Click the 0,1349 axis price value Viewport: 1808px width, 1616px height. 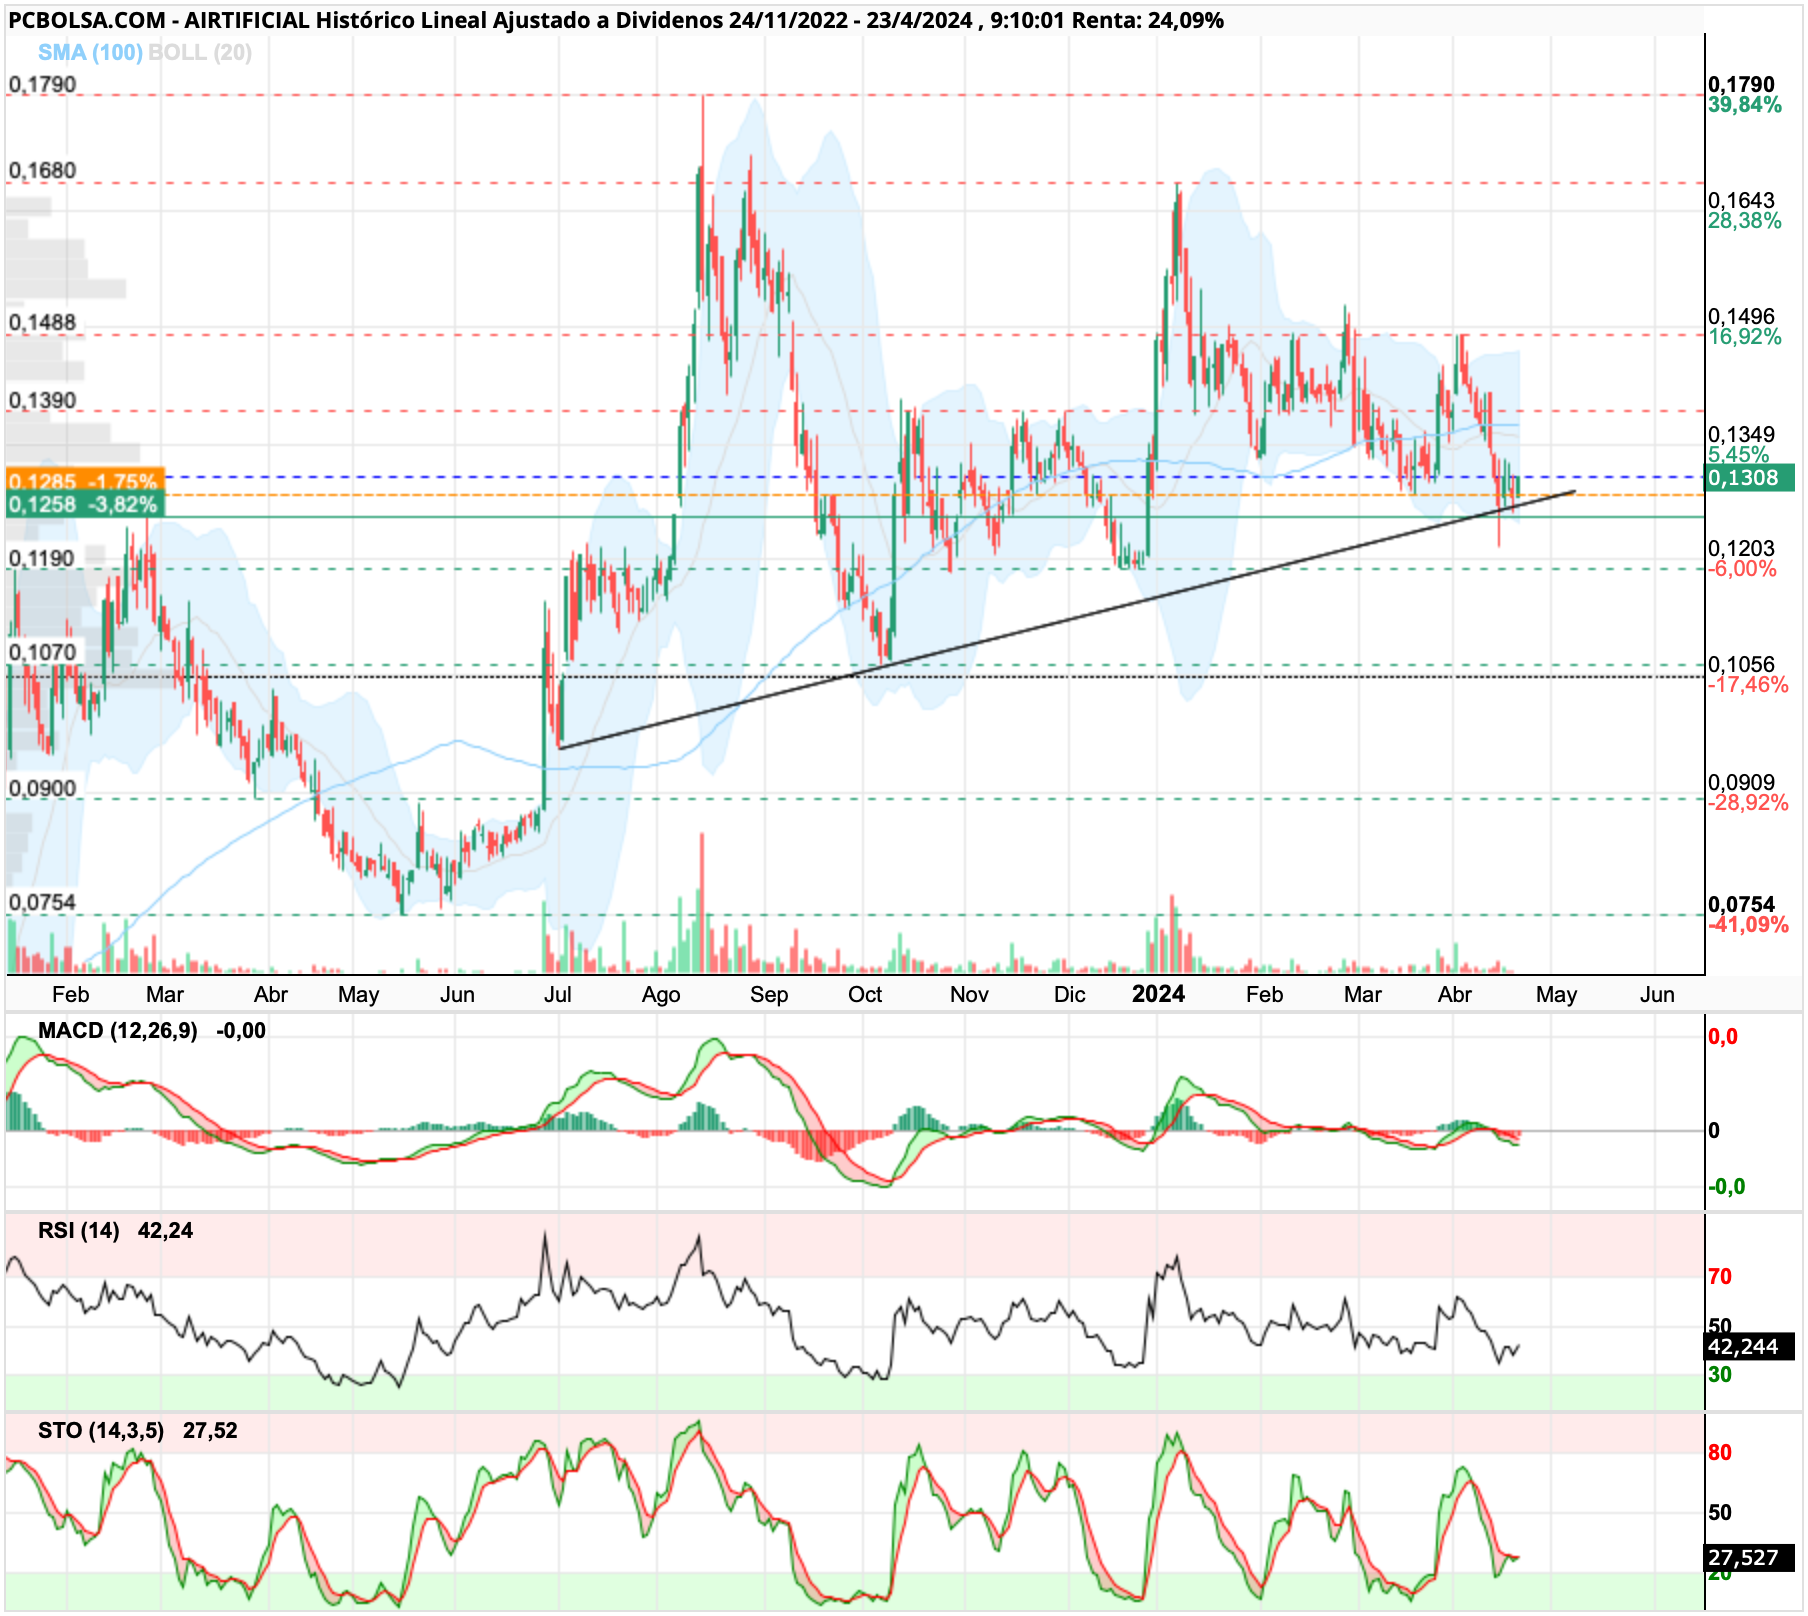click(1741, 434)
